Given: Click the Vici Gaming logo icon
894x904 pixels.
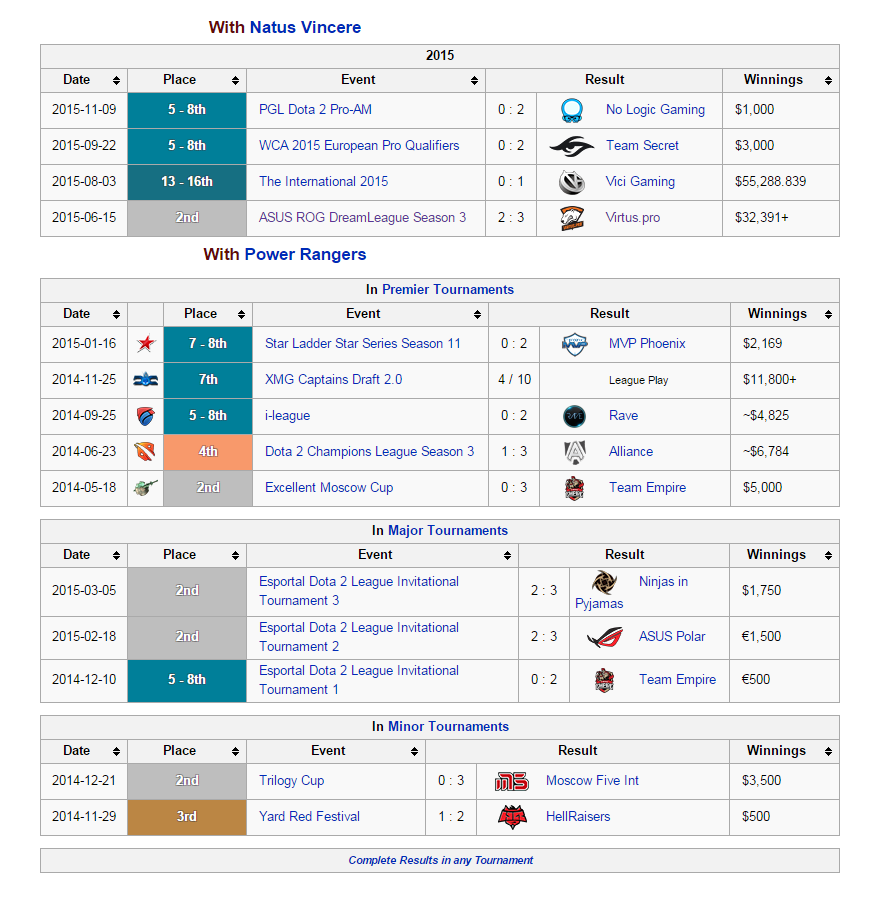Looking at the screenshot, I should point(572,182).
